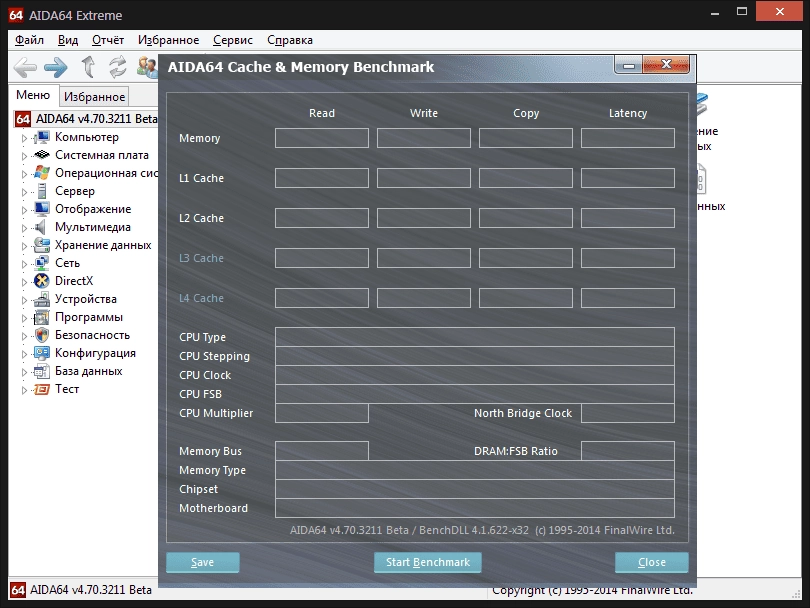Go up one level with the up arrow icon
Screen dimensions: 810x608
(88, 67)
